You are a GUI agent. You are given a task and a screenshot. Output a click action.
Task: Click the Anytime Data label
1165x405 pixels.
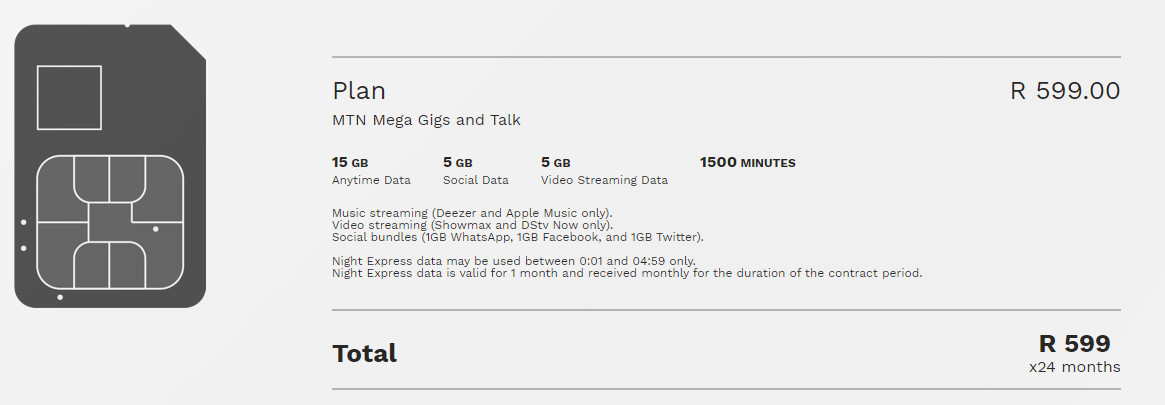point(371,180)
